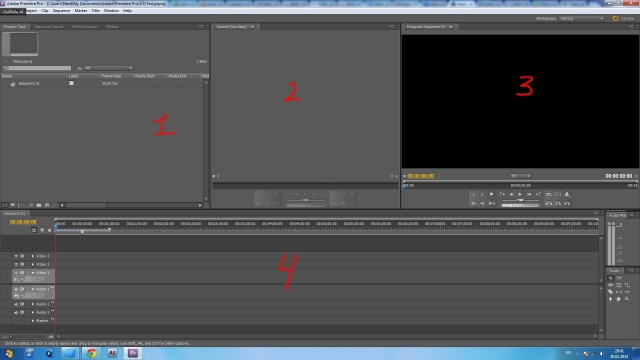Toggle Video 2 track output eye
640x360 pixels.
[x=16, y=264]
